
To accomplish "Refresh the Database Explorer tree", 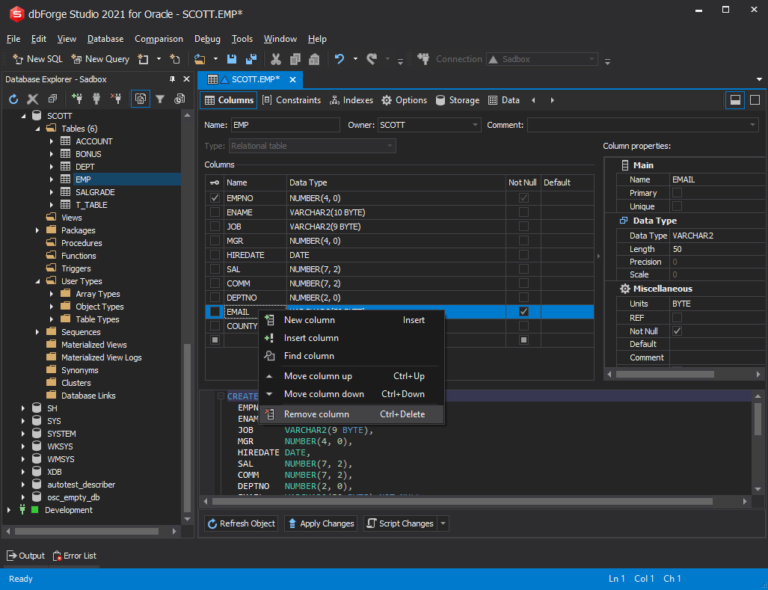I will click(x=13, y=99).
